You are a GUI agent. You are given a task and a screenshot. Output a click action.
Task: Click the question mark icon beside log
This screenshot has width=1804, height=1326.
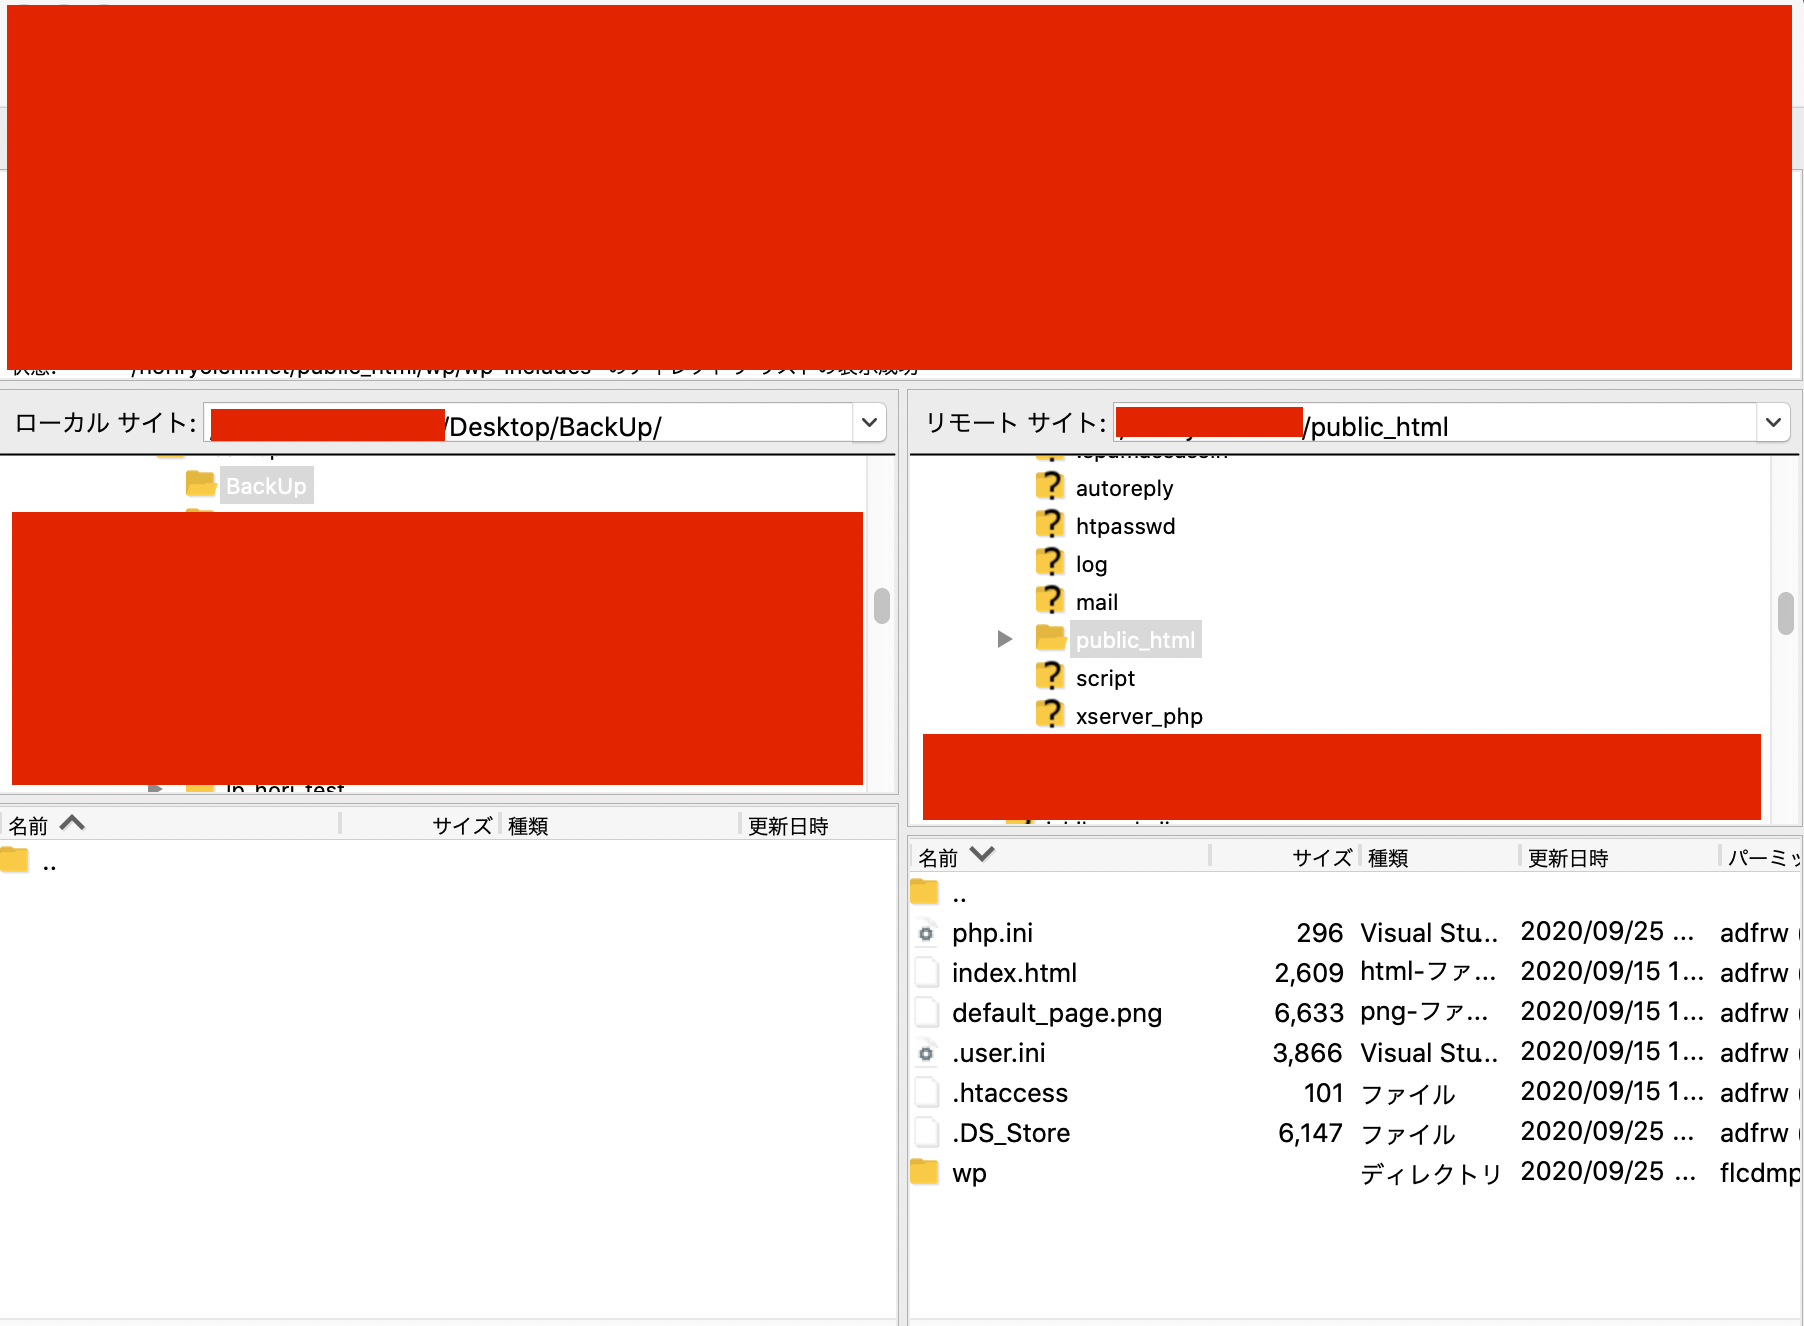(x=1050, y=562)
